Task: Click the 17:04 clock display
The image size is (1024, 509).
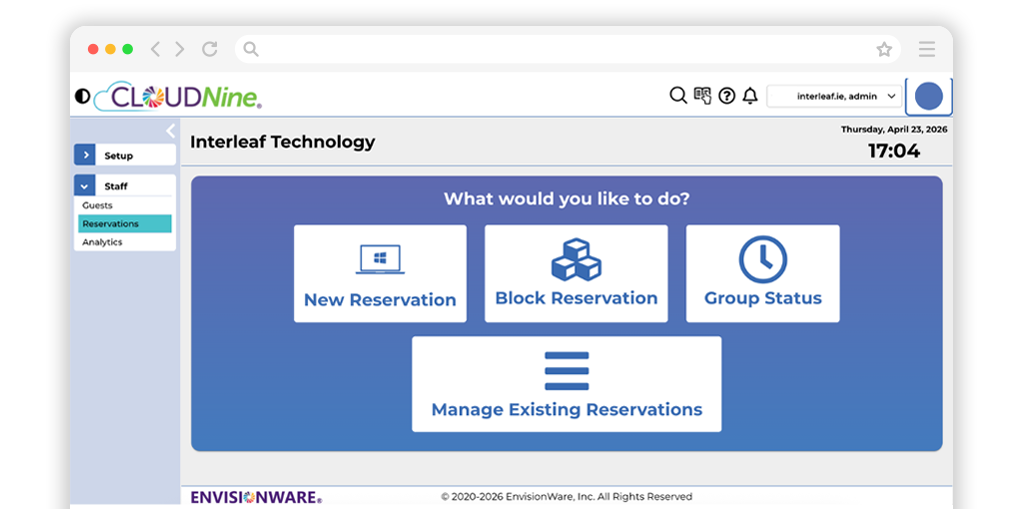Action: pos(893,151)
